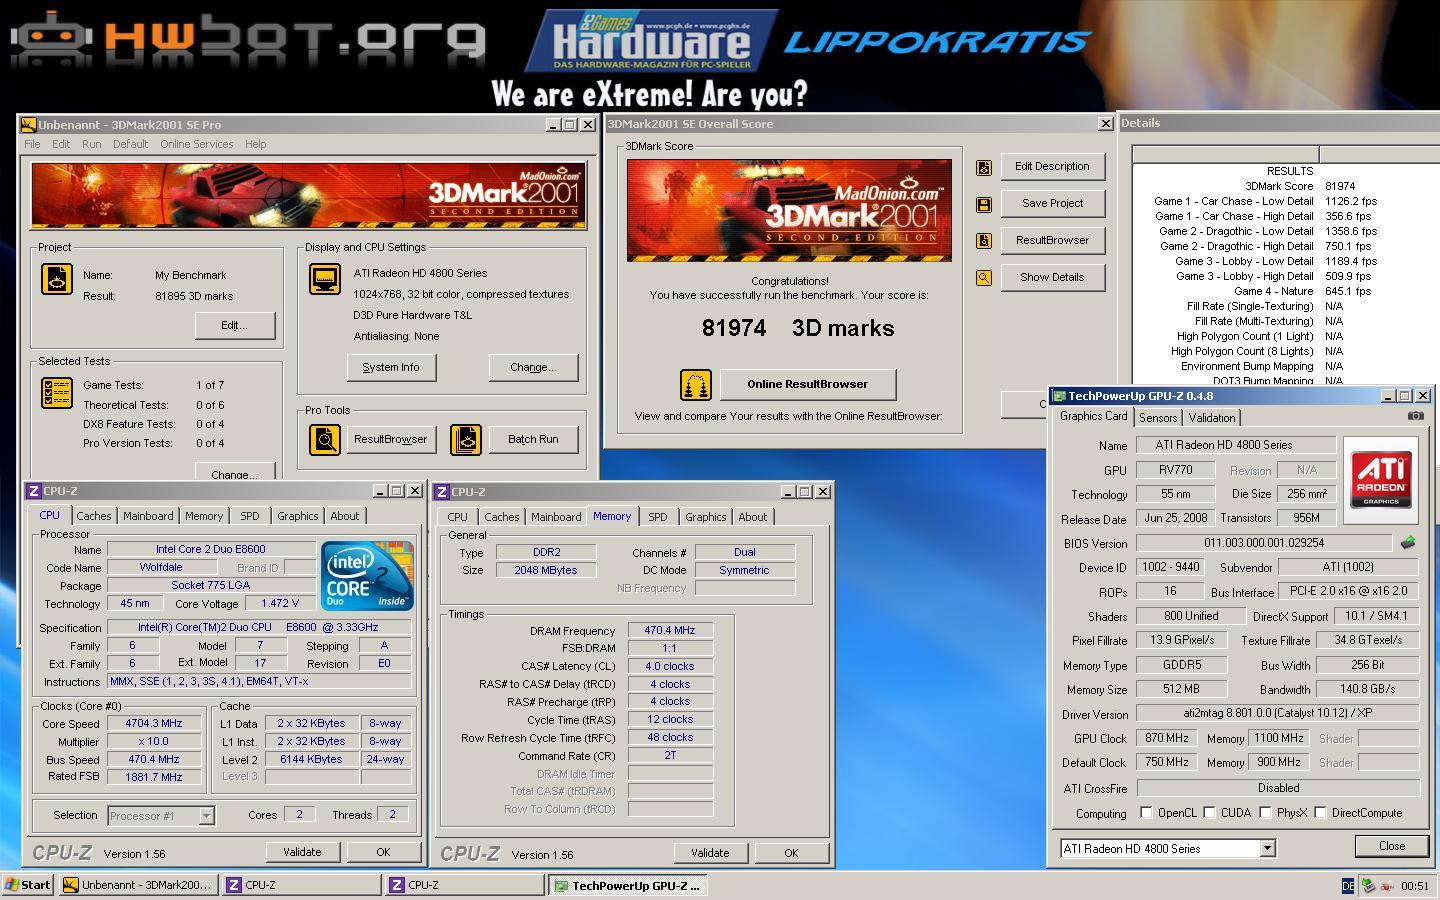Viewport: 1440px width, 900px height.
Task: Open the File menu in 3DMark2001
Action: 32,144
